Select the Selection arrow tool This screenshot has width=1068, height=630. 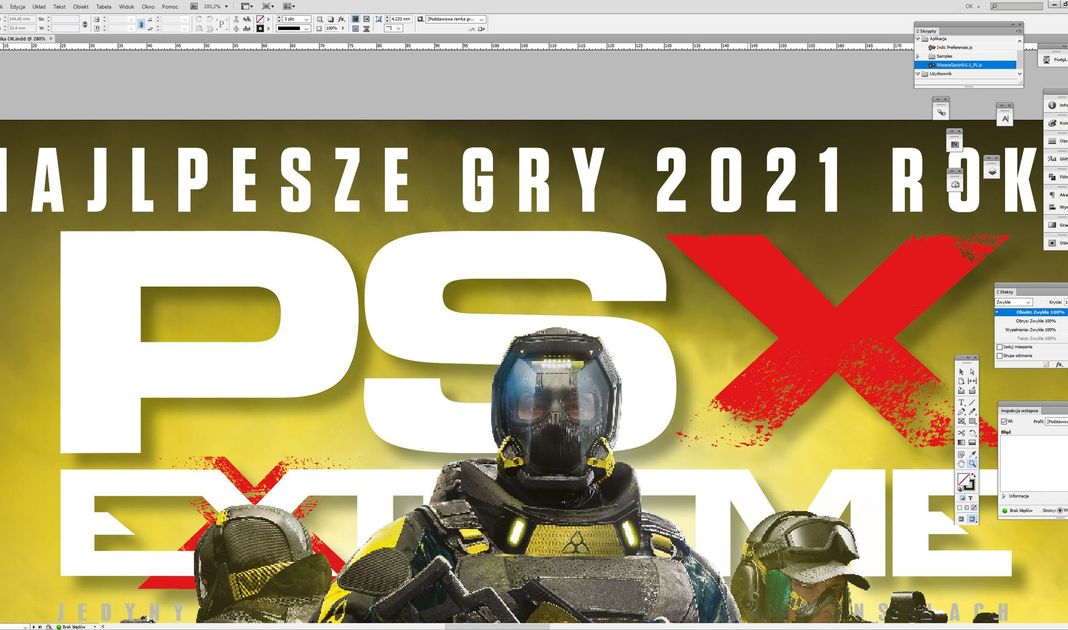[962, 372]
